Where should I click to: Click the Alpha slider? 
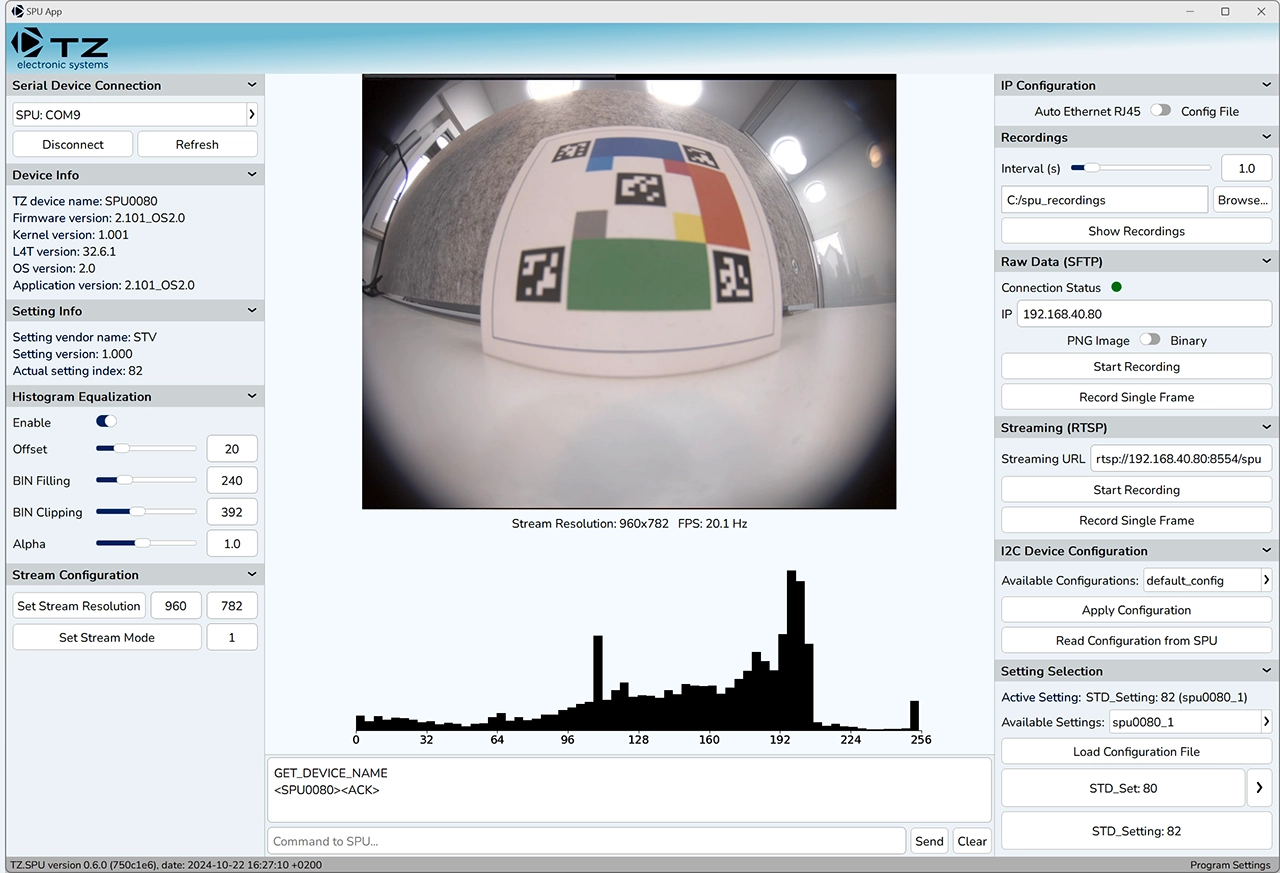pyautogui.click(x=146, y=543)
